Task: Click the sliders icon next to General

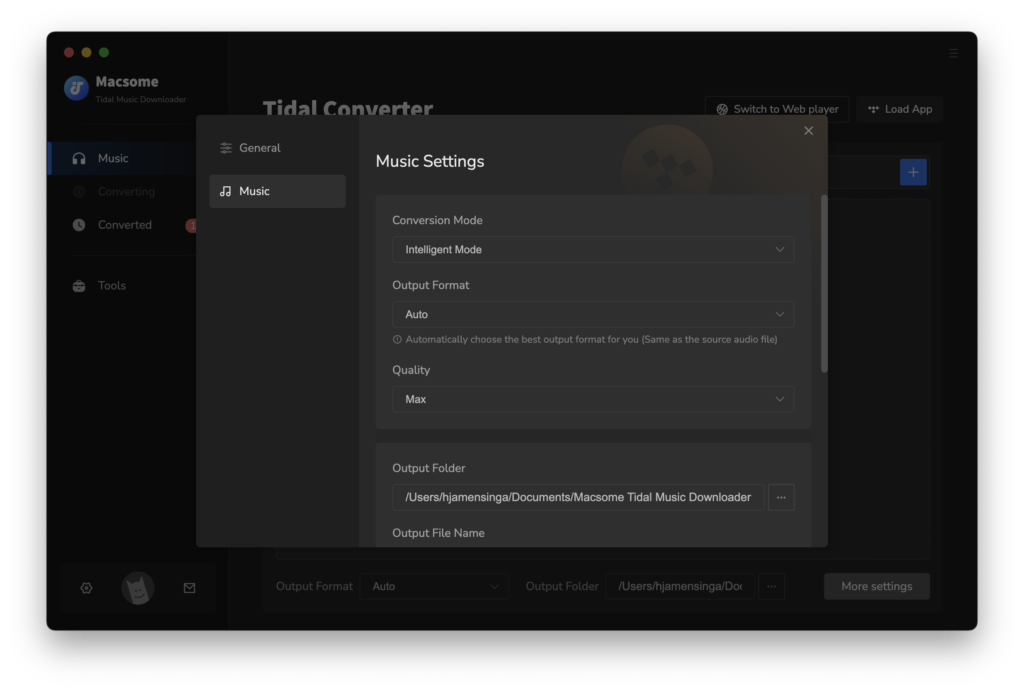Action: 226,148
